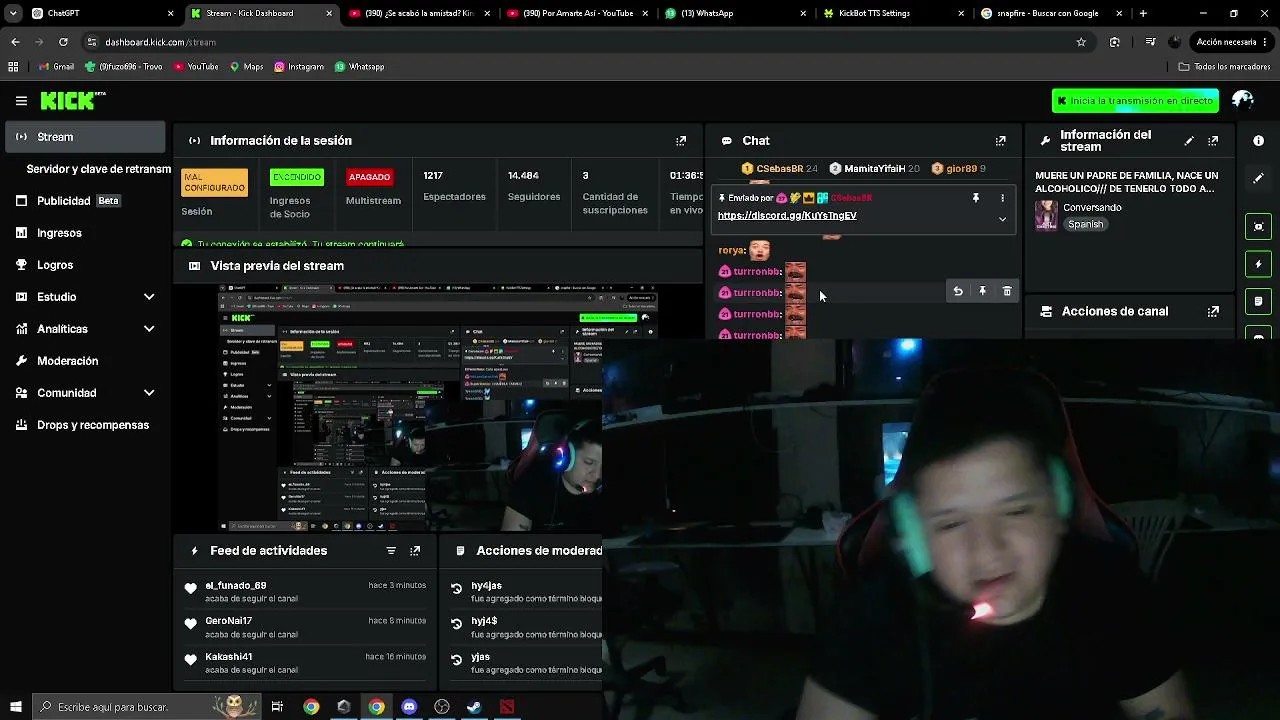
Task: Click the Conversando category thumbnail
Action: 1046,215
